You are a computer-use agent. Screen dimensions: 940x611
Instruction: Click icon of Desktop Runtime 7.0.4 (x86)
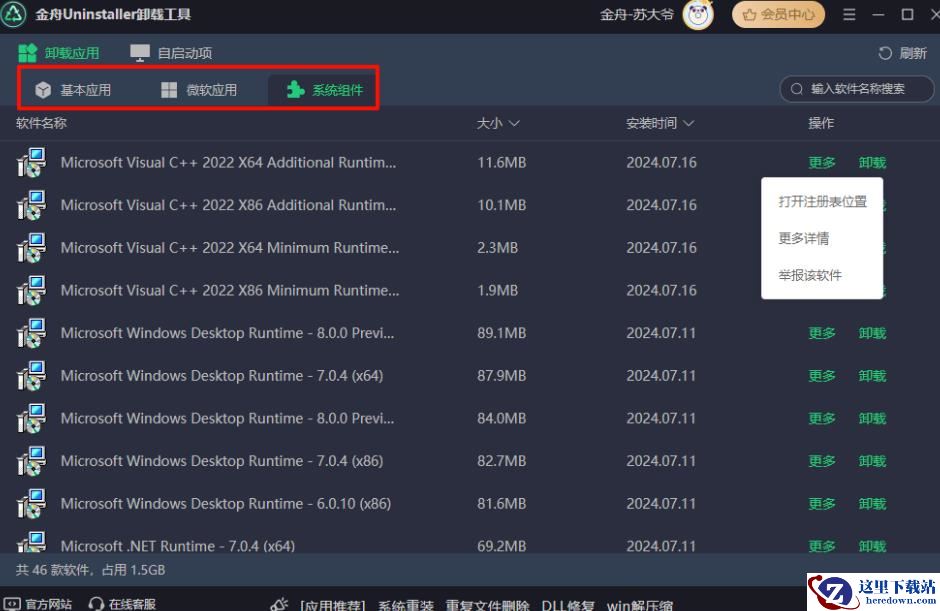tap(31, 460)
